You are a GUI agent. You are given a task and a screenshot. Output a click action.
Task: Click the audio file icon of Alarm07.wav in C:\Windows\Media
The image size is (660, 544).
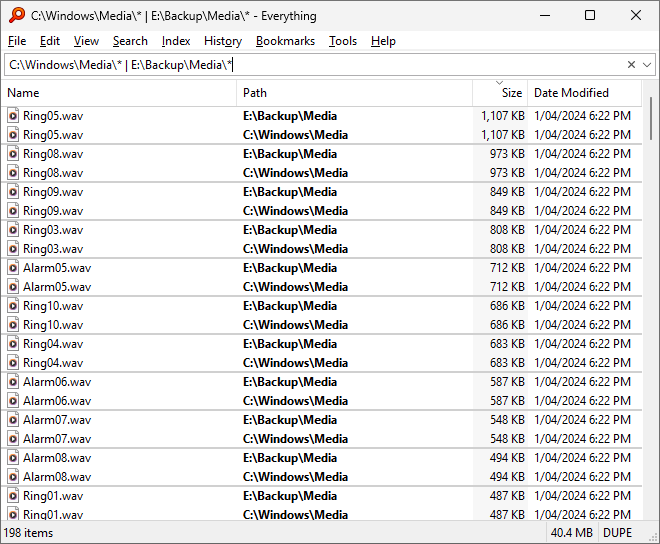(13, 439)
